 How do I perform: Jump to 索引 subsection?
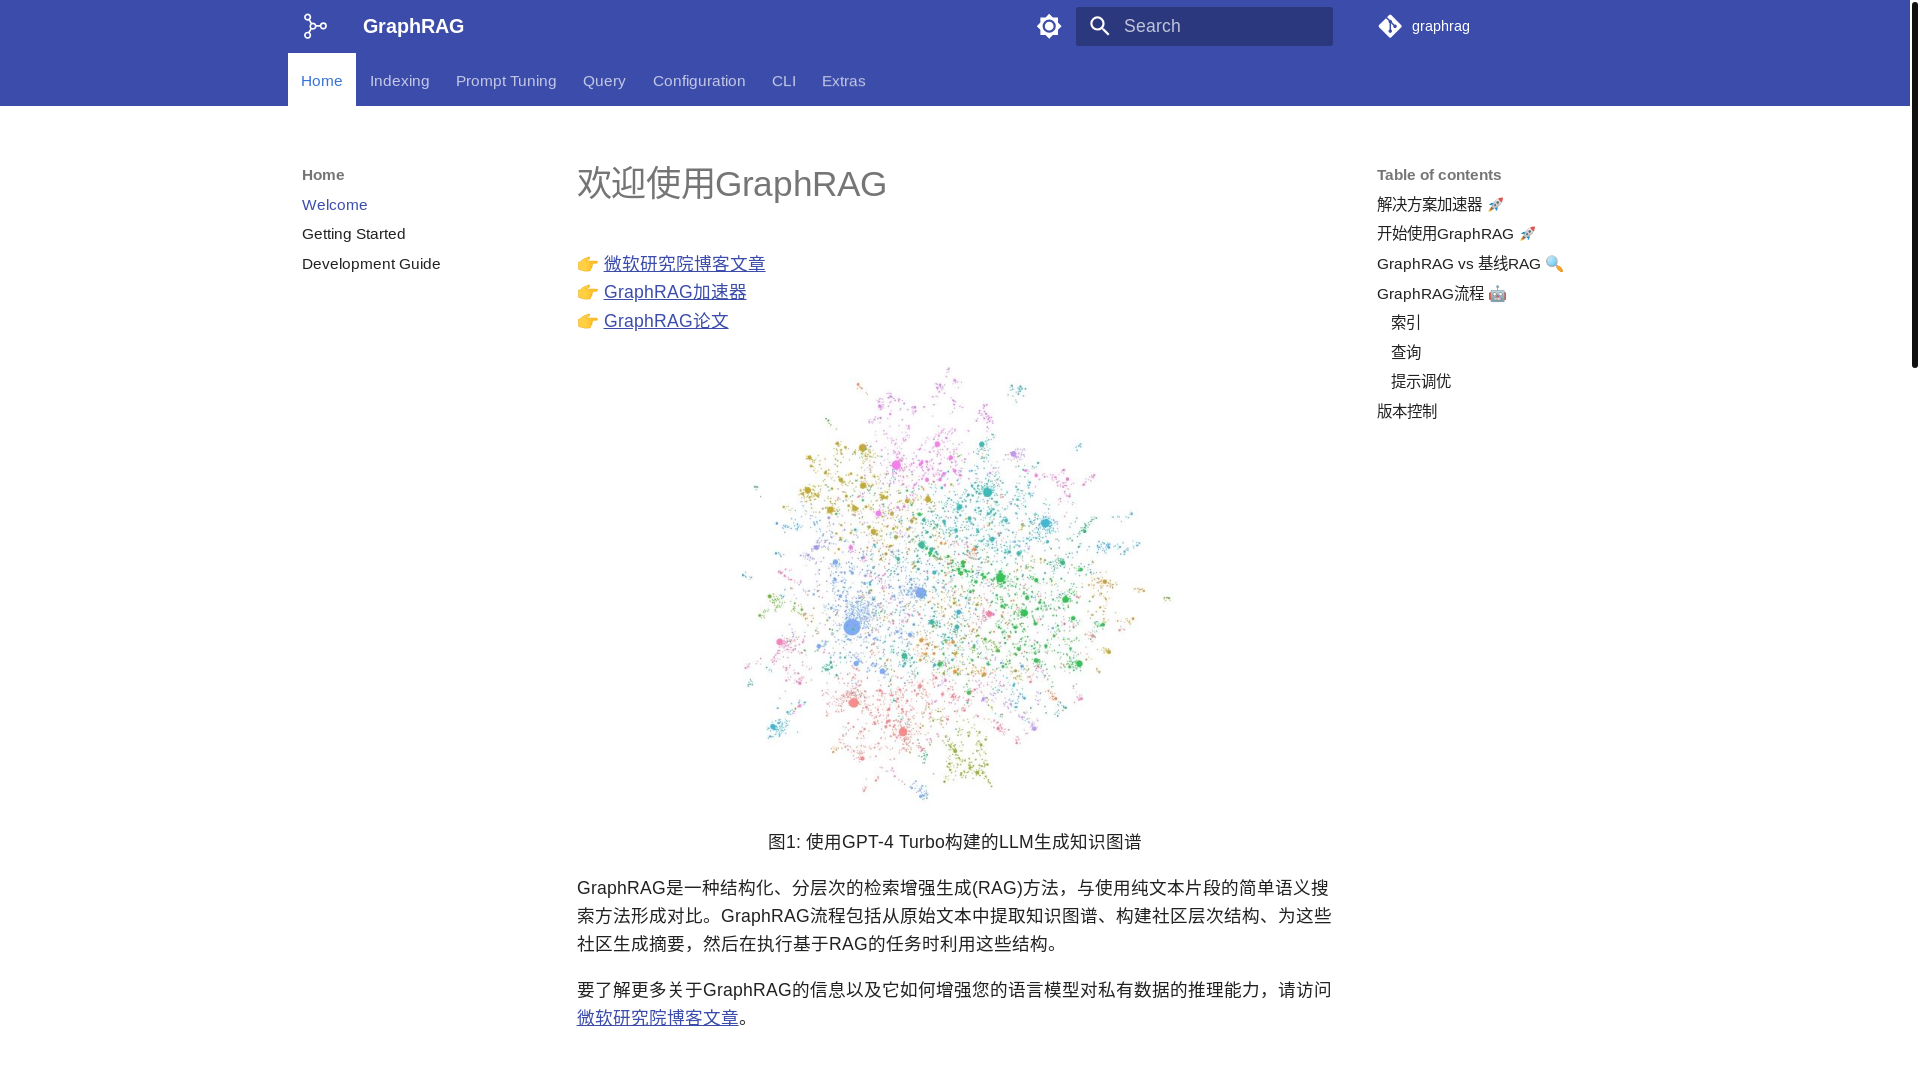(x=1406, y=322)
